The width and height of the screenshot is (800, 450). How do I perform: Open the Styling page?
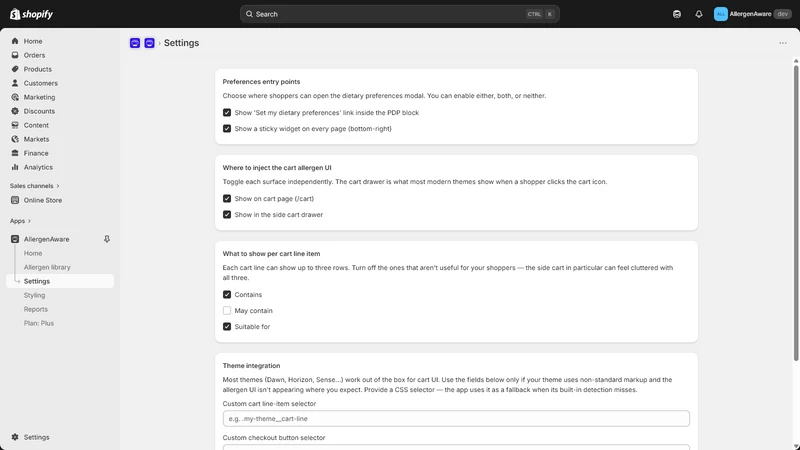(34, 295)
